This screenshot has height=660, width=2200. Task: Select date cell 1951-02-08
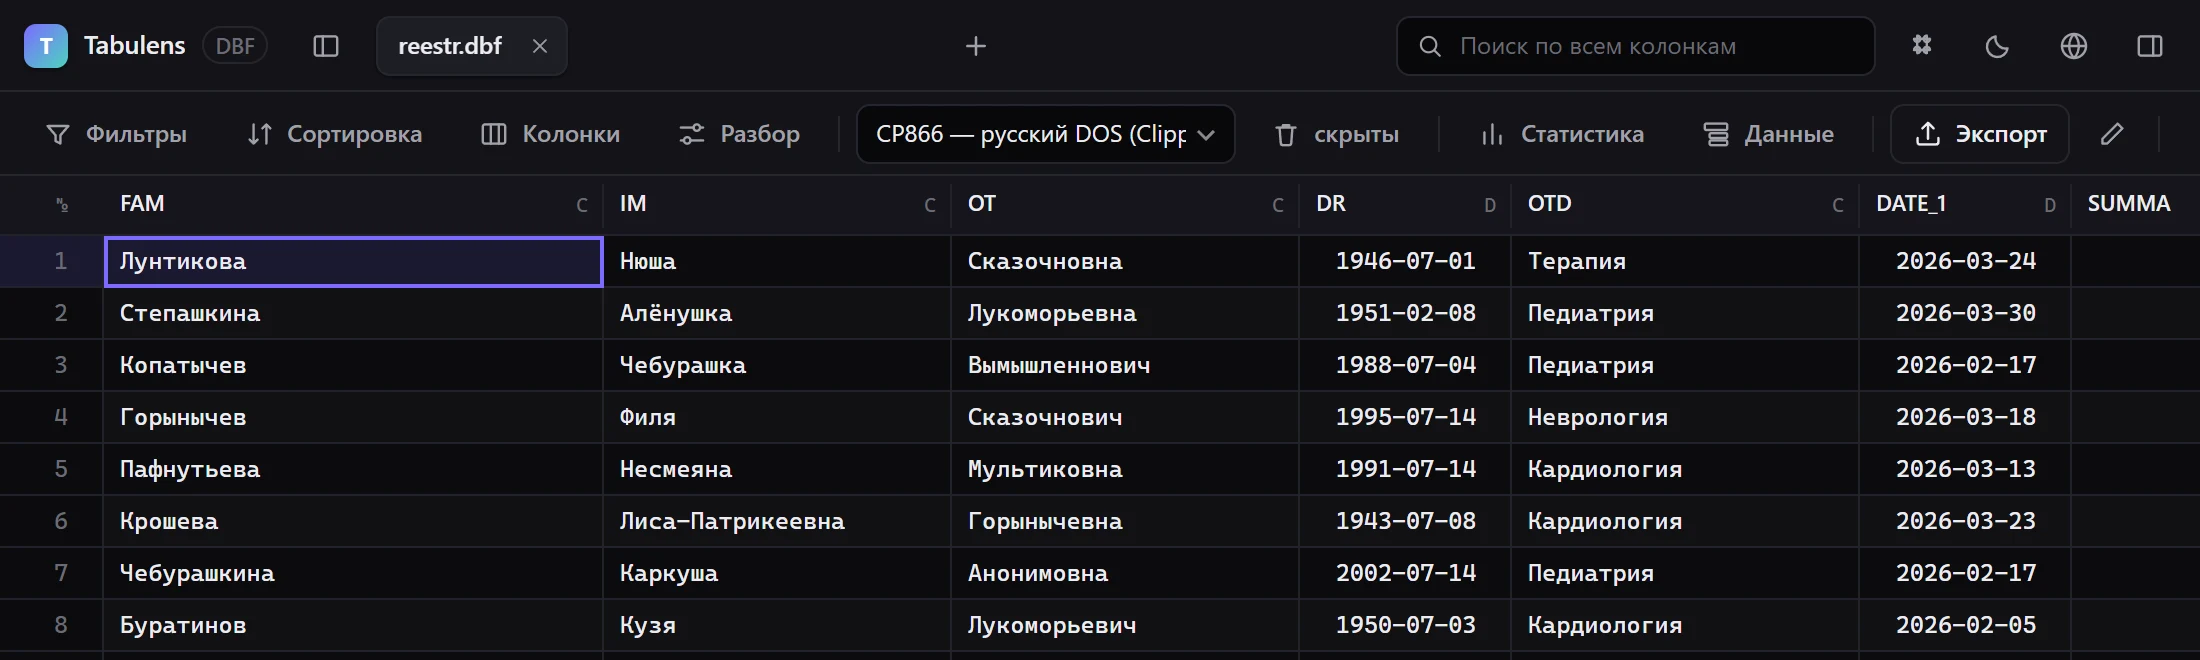point(1405,313)
